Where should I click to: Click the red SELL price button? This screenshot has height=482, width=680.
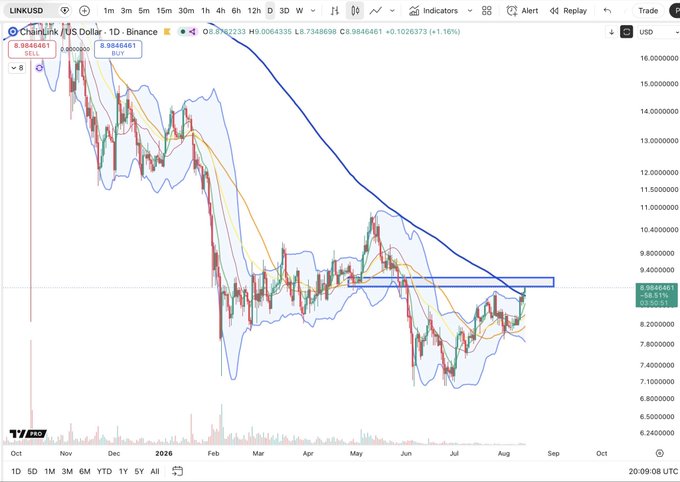[x=32, y=49]
